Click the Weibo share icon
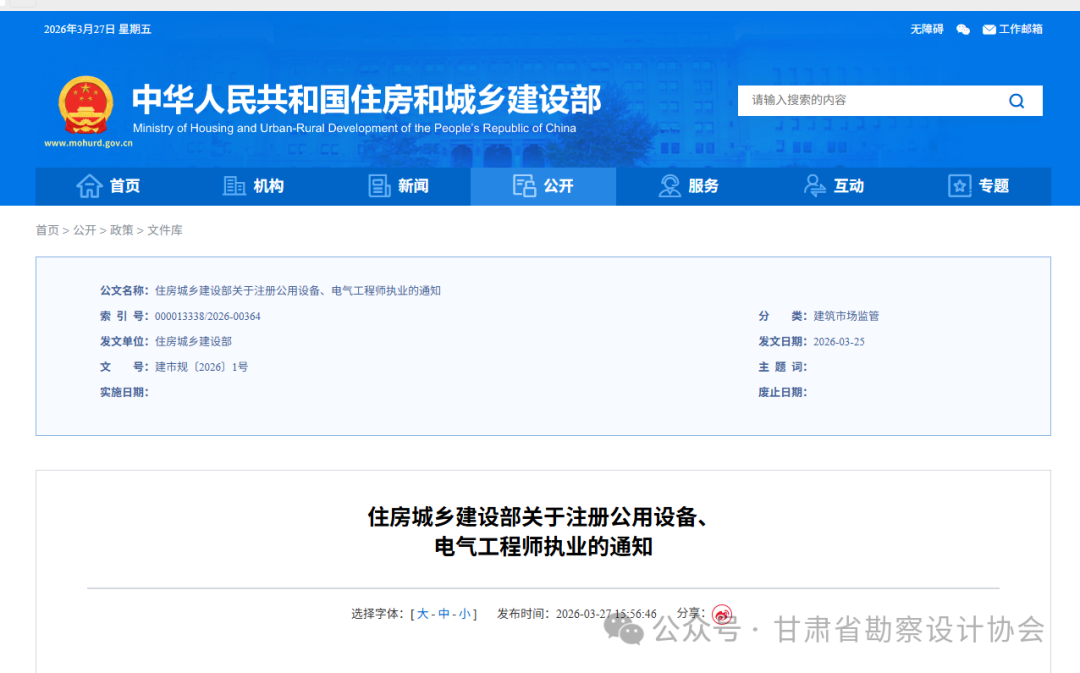 pyautogui.click(x=722, y=614)
